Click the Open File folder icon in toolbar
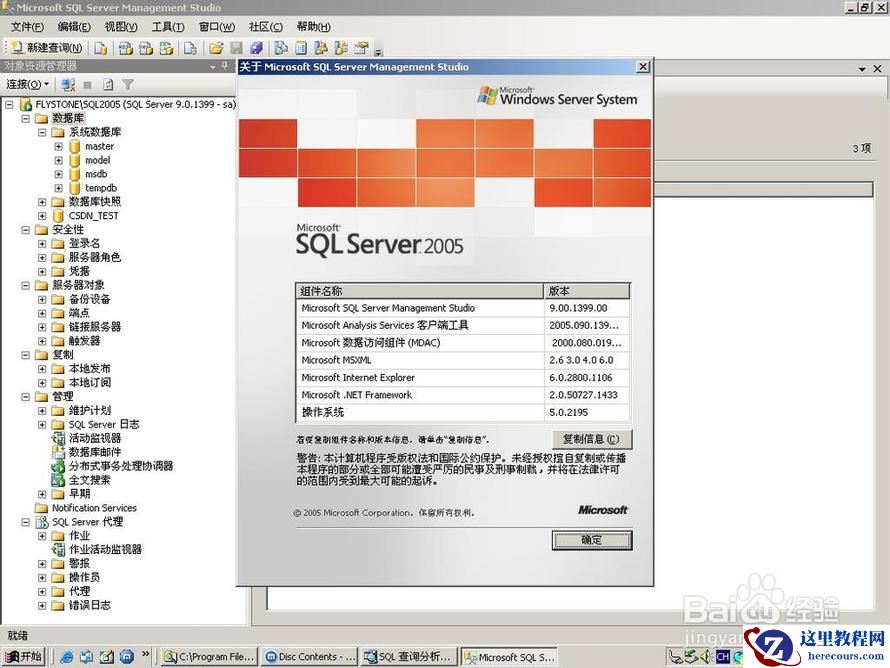This screenshot has height=668, width=890. pos(216,47)
